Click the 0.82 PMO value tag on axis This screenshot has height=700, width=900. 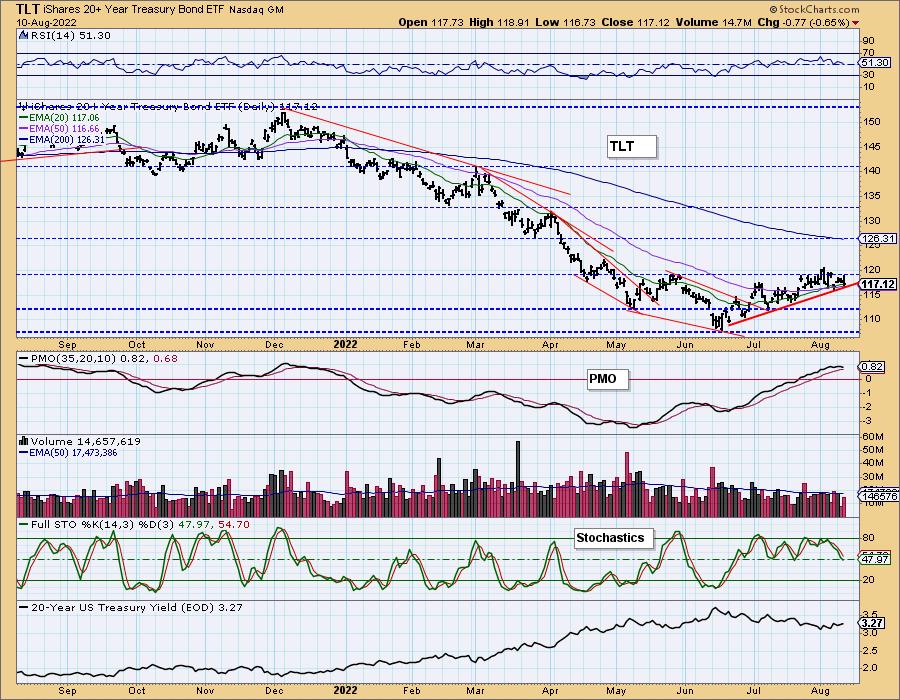(873, 367)
